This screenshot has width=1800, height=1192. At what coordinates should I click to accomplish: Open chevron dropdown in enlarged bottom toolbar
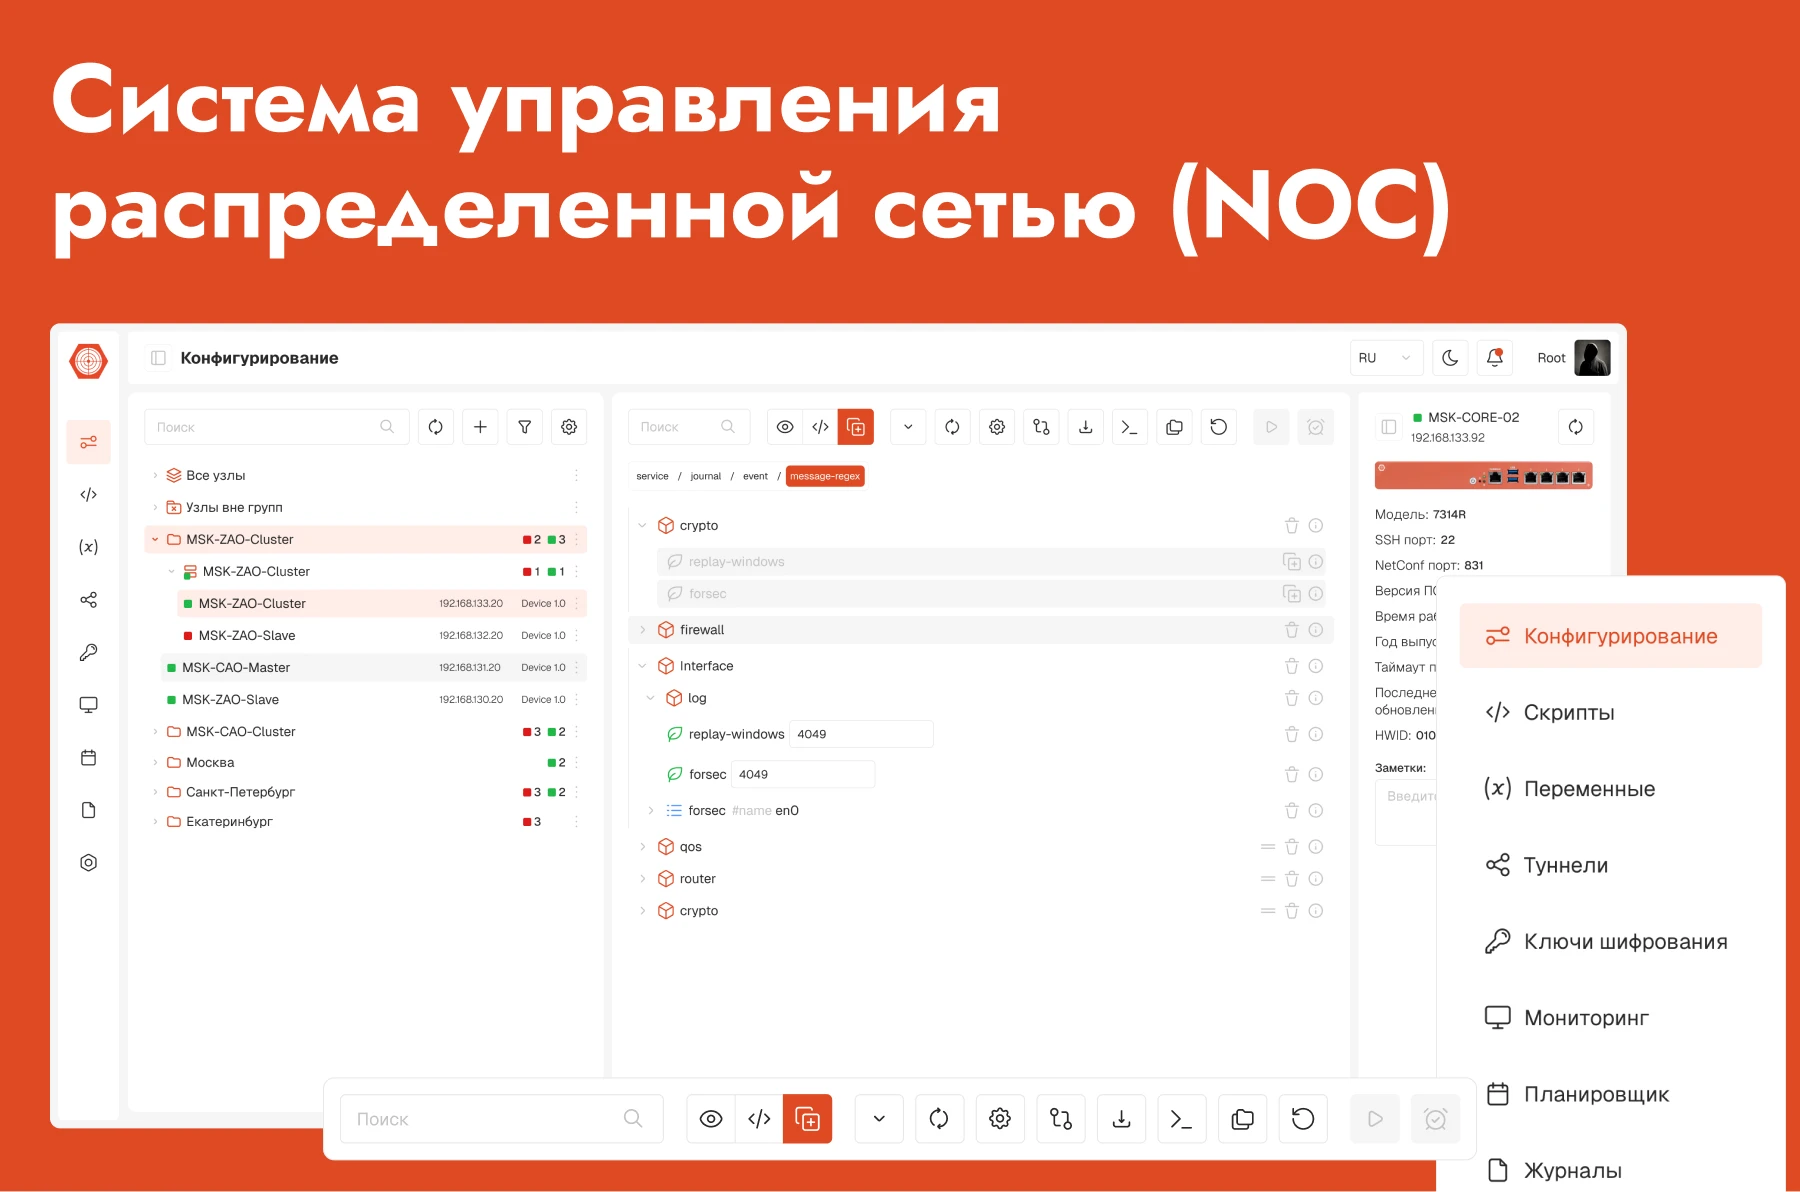coord(879,1119)
